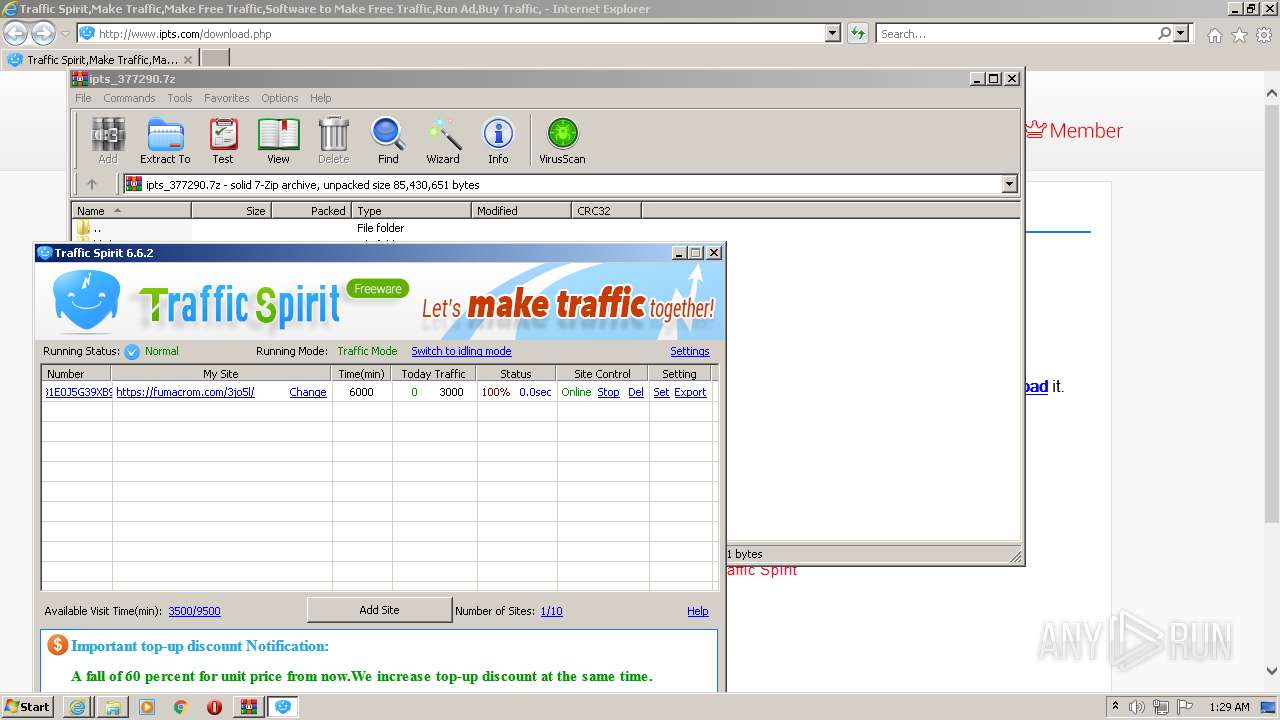Open Internet Explorer Home icon

1214,35
